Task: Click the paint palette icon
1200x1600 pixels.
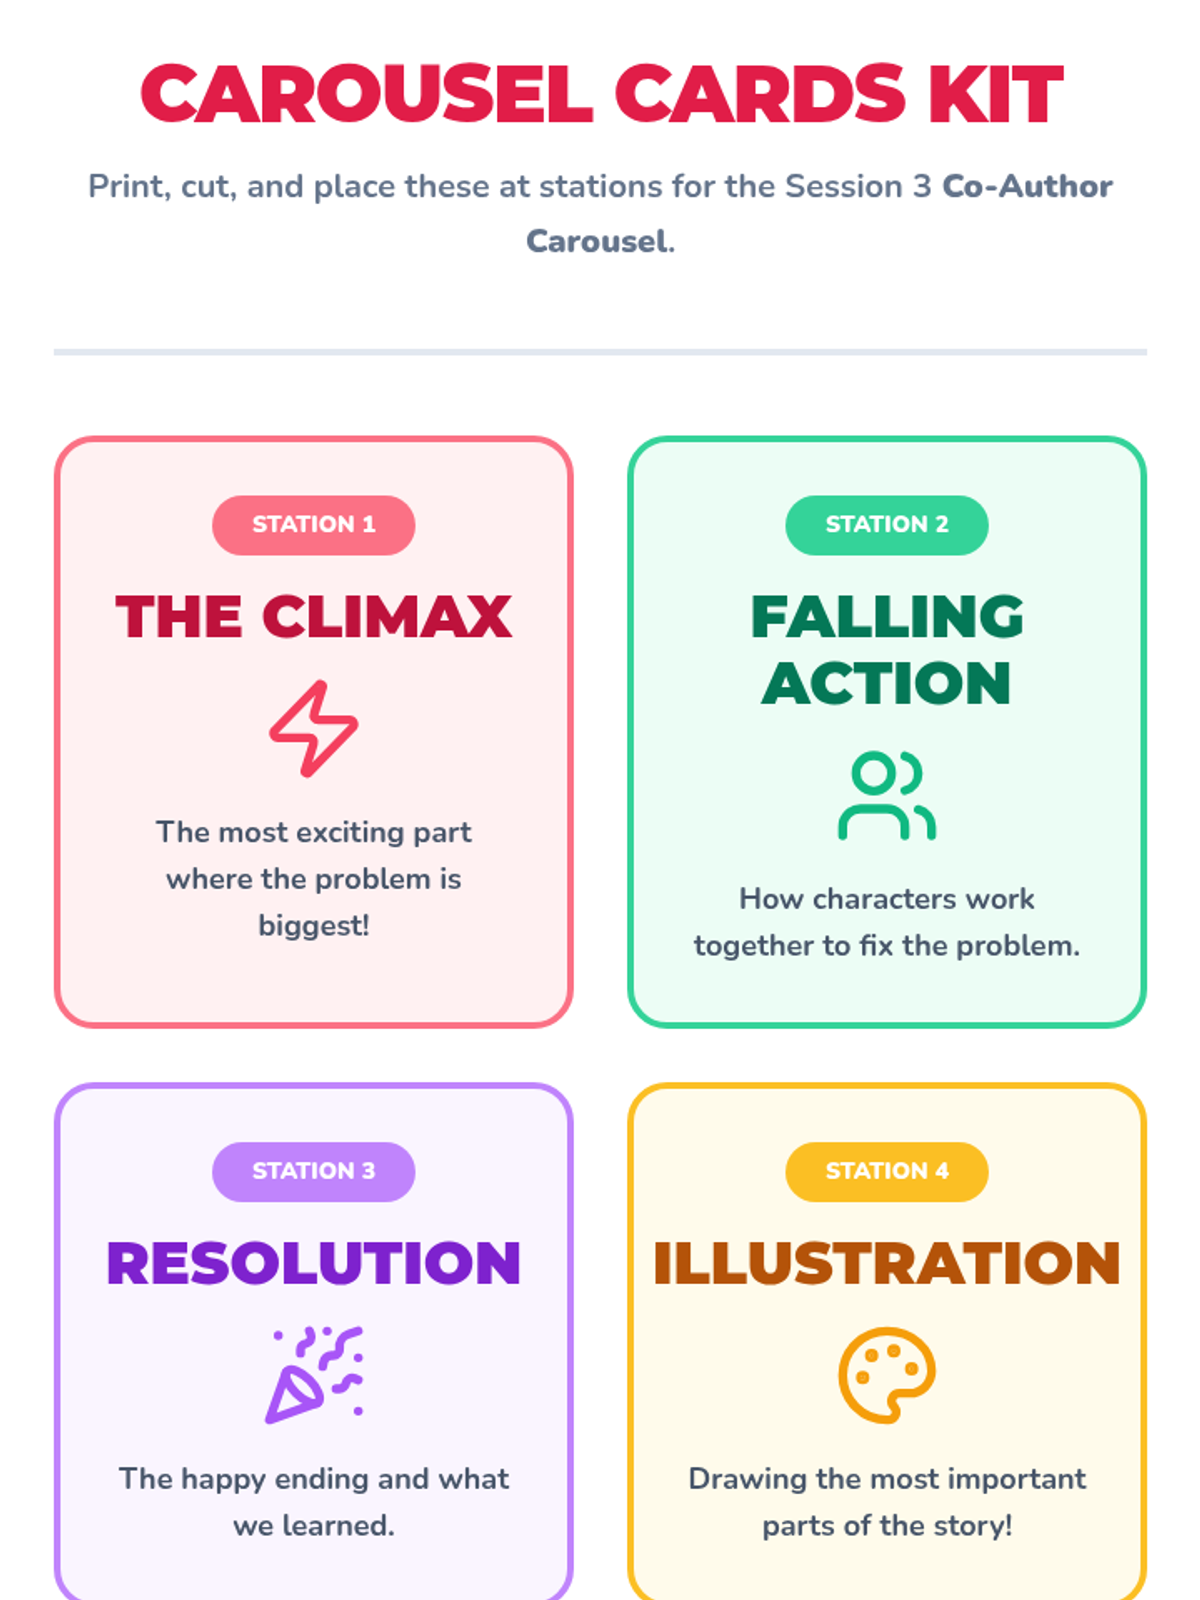Action: click(886, 1374)
